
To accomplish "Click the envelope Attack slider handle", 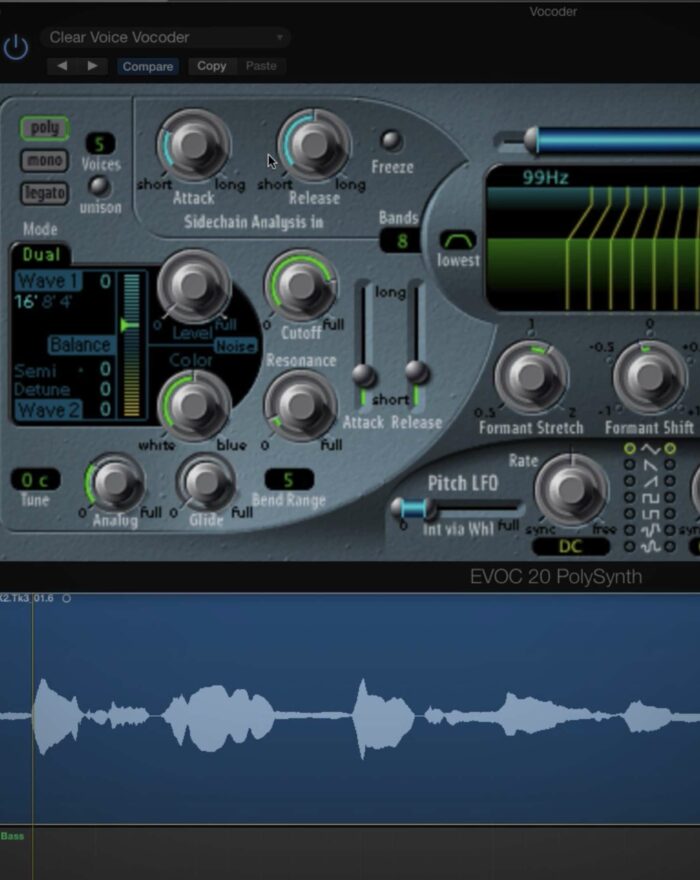I will coord(364,375).
